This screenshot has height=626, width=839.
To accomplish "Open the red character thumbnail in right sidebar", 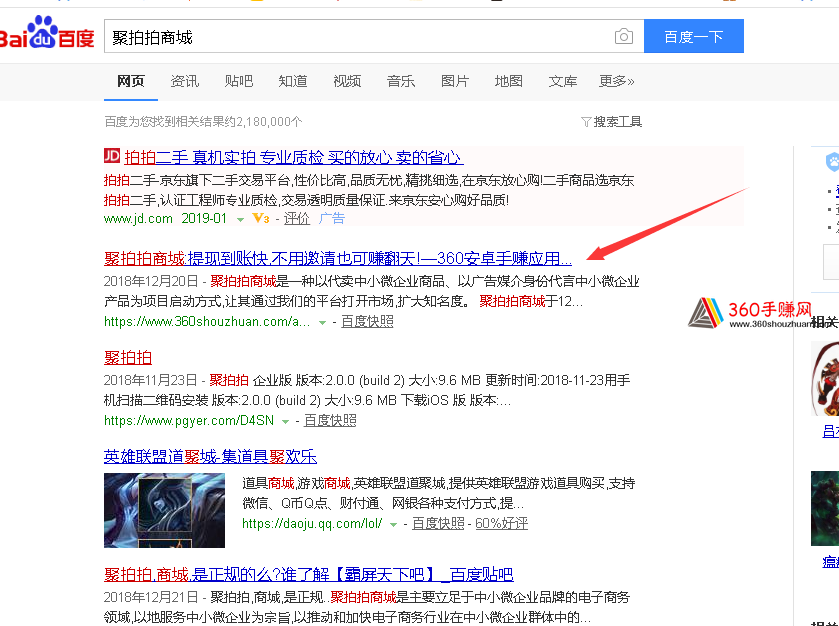I will coord(825,379).
